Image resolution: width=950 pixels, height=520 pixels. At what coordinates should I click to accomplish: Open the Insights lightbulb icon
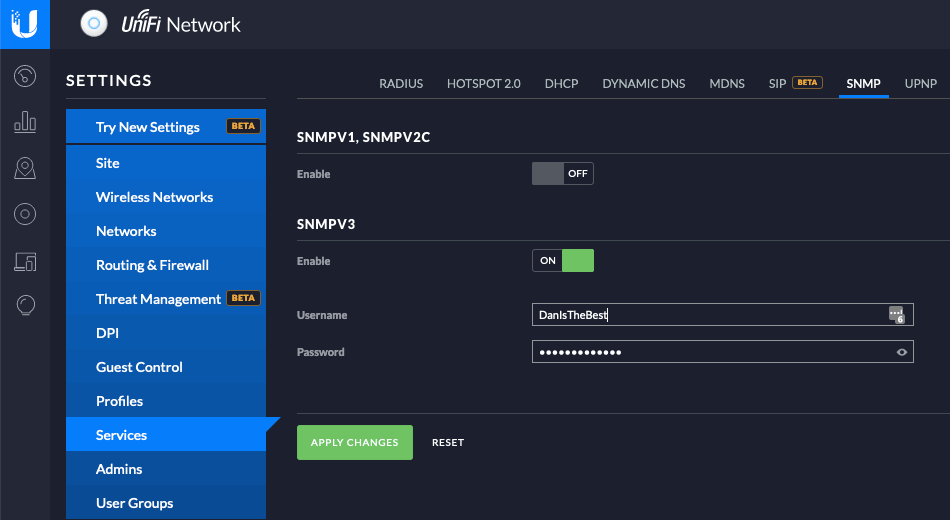click(26, 304)
